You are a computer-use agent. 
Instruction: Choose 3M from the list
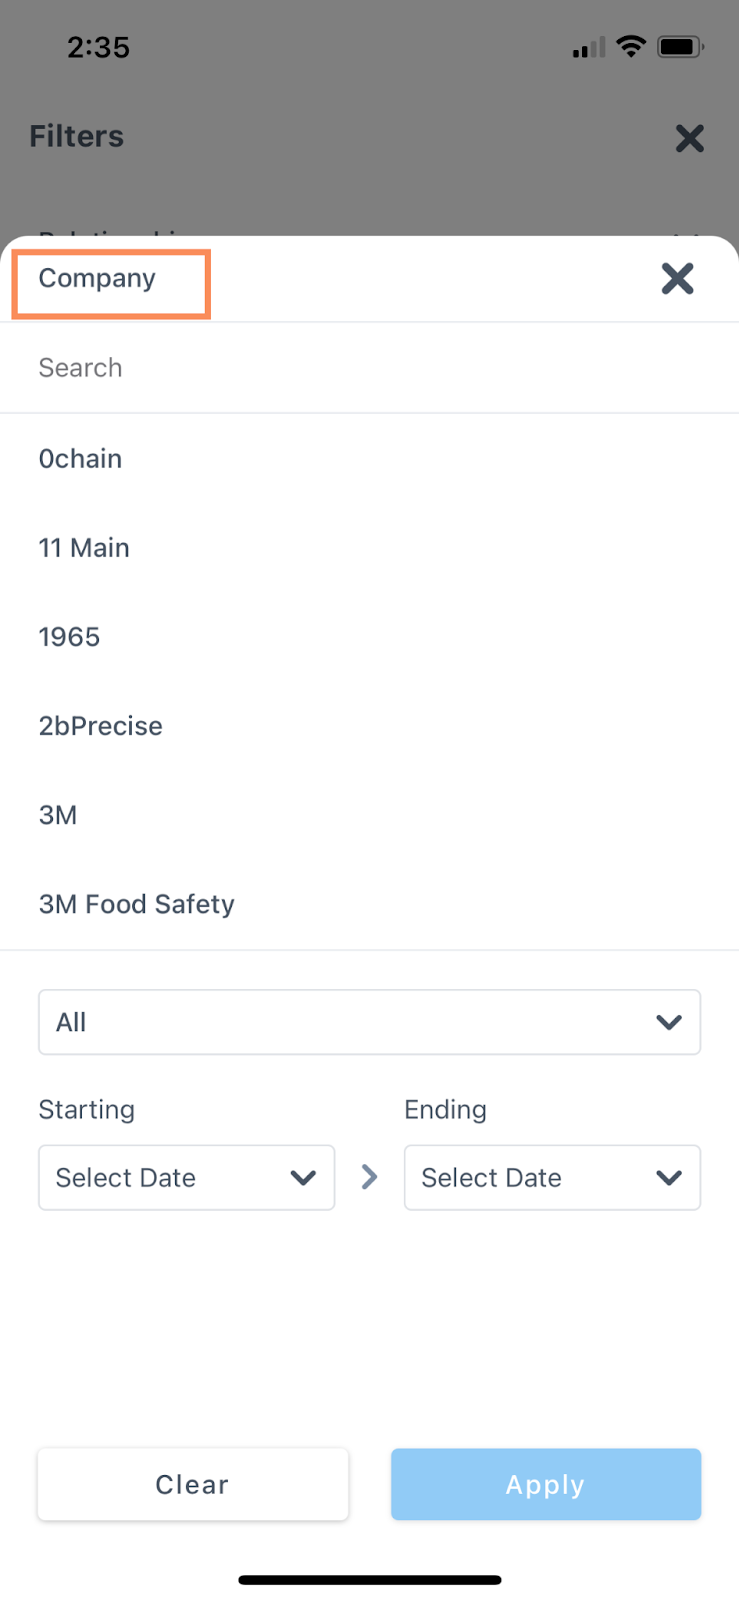(x=58, y=815)
